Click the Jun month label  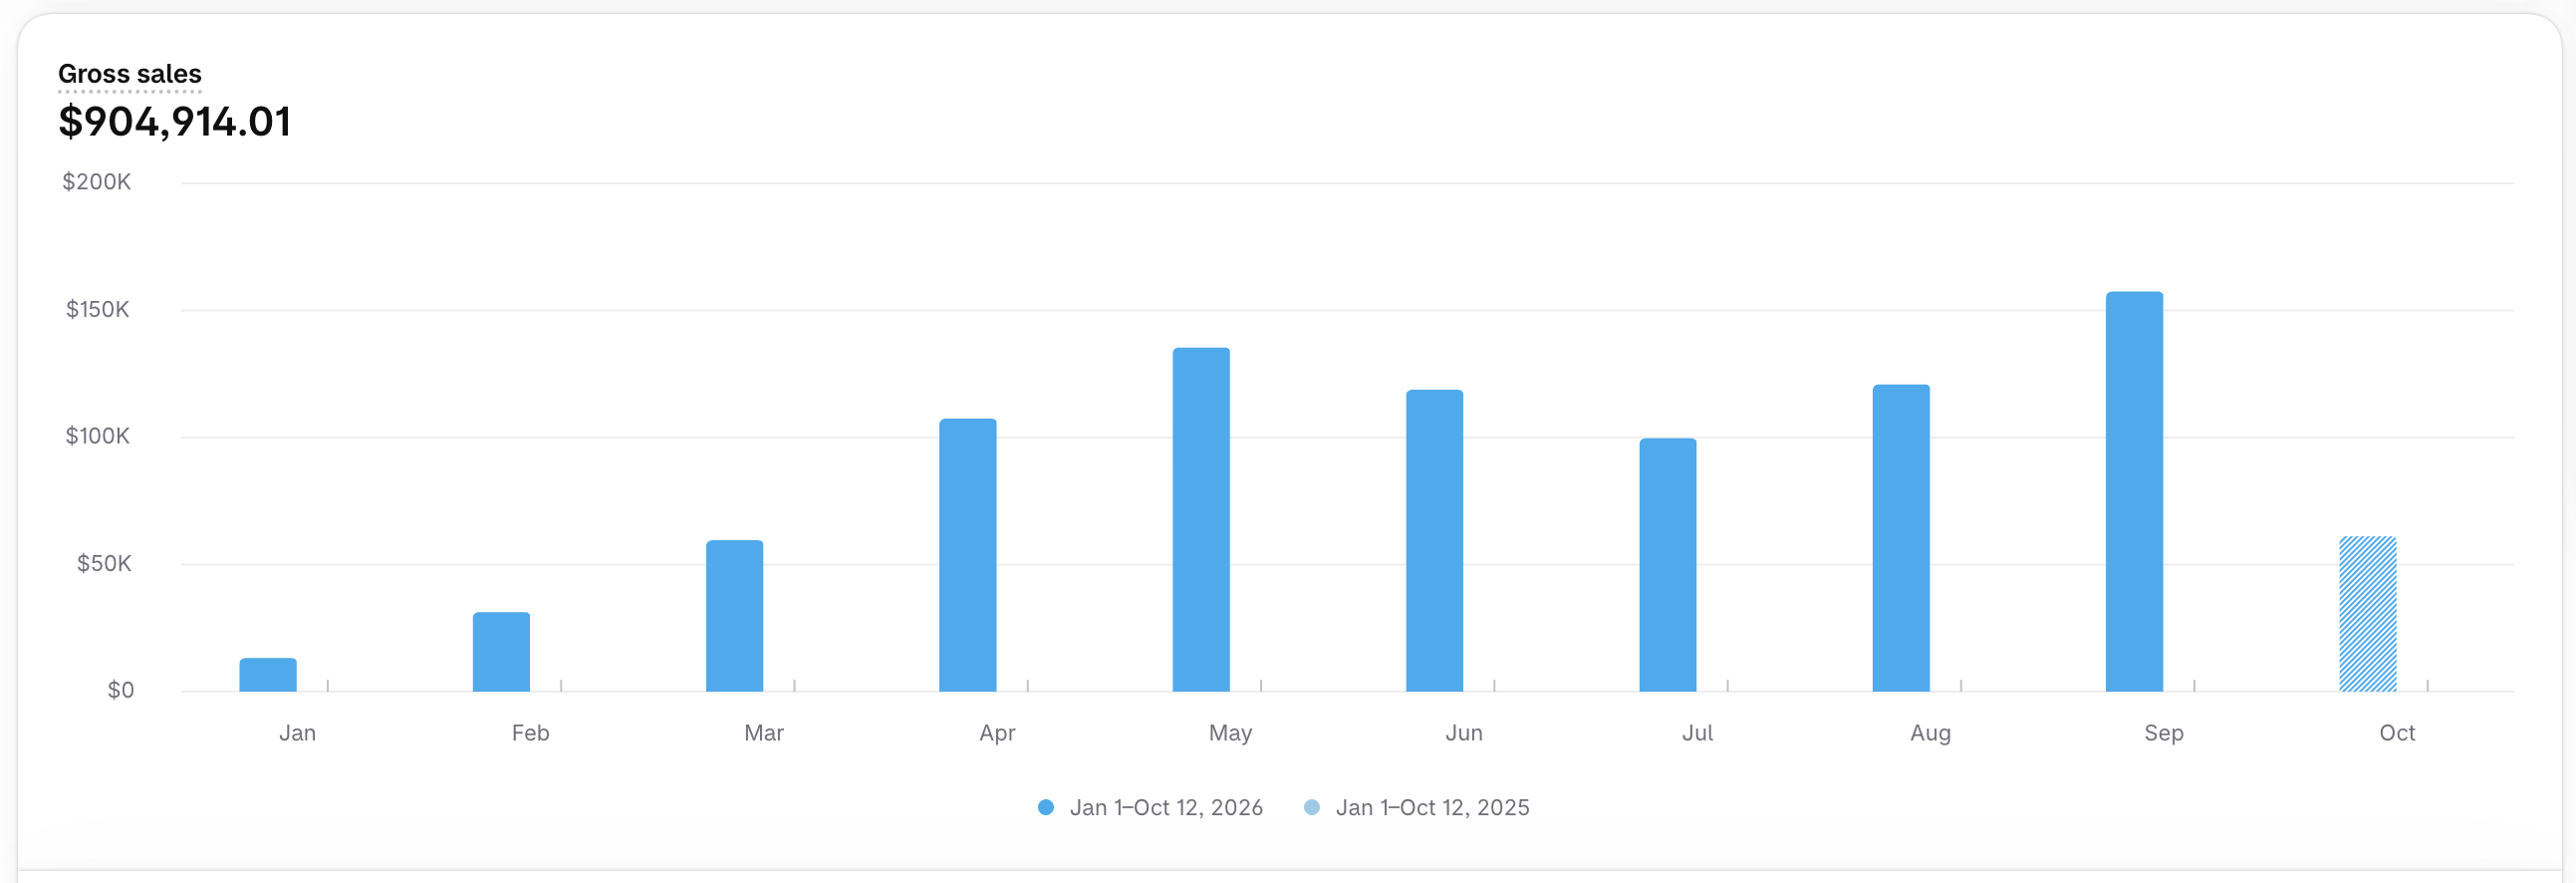pyautogui.click(x=1464, y=733)
